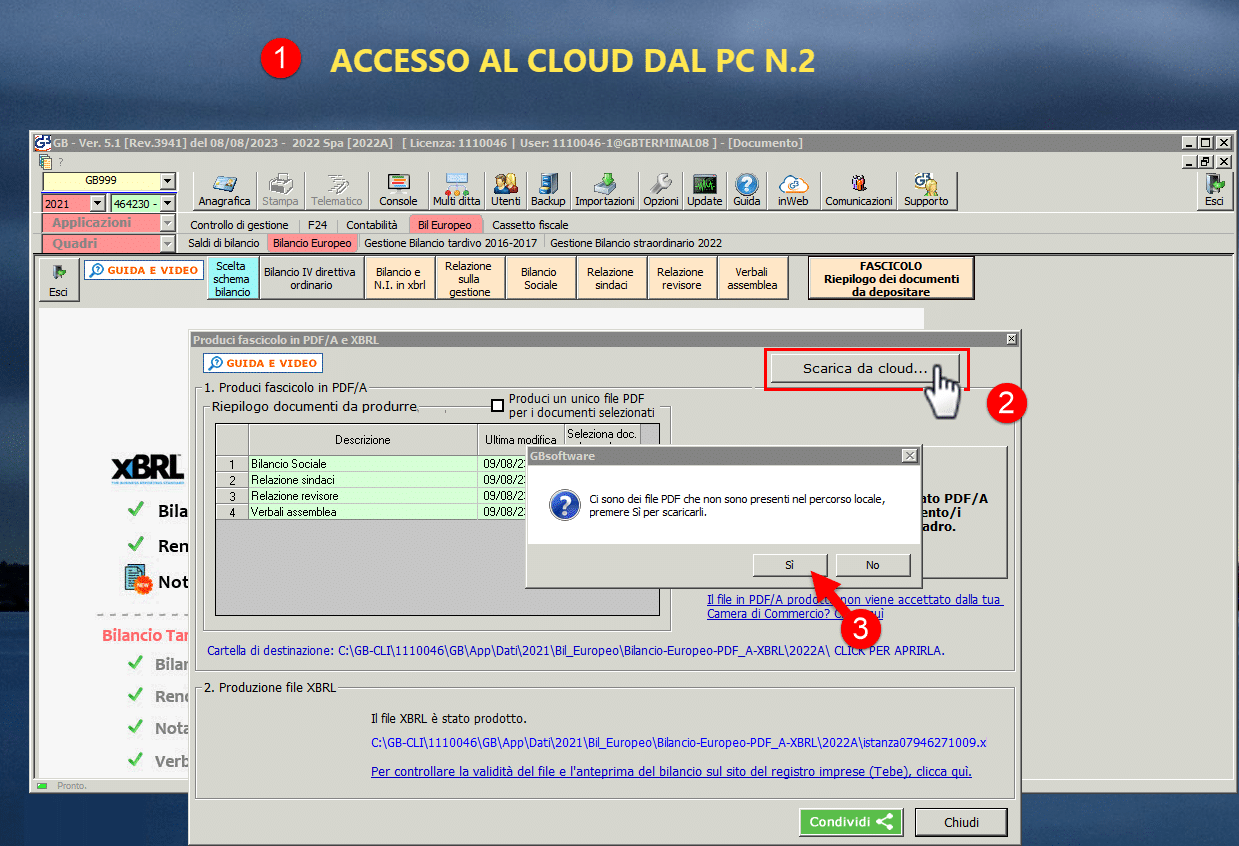Viewport: 1239px width, 846px height.
Task: Open Guida e Video in the main window
Action: coord(143,270)
